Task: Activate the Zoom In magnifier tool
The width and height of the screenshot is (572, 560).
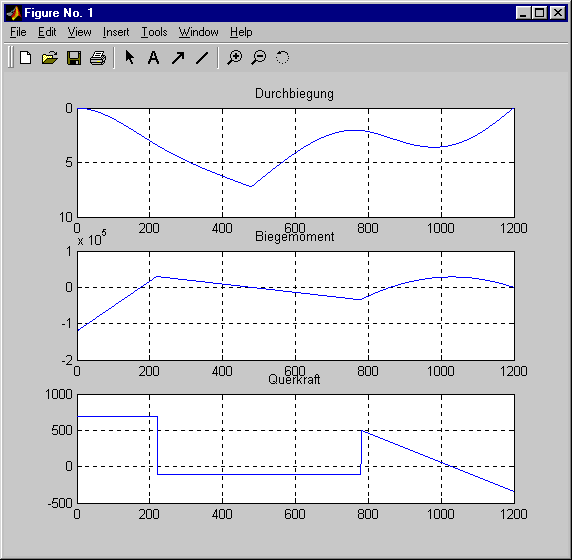Action: [x=235, y=58]
